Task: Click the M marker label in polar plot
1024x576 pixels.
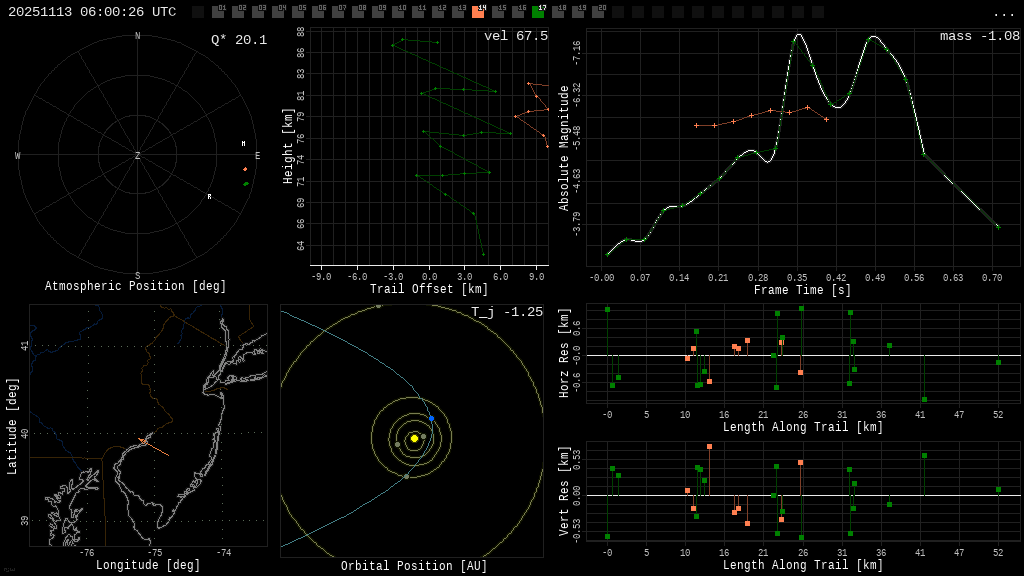Action: tap(244, 144)
